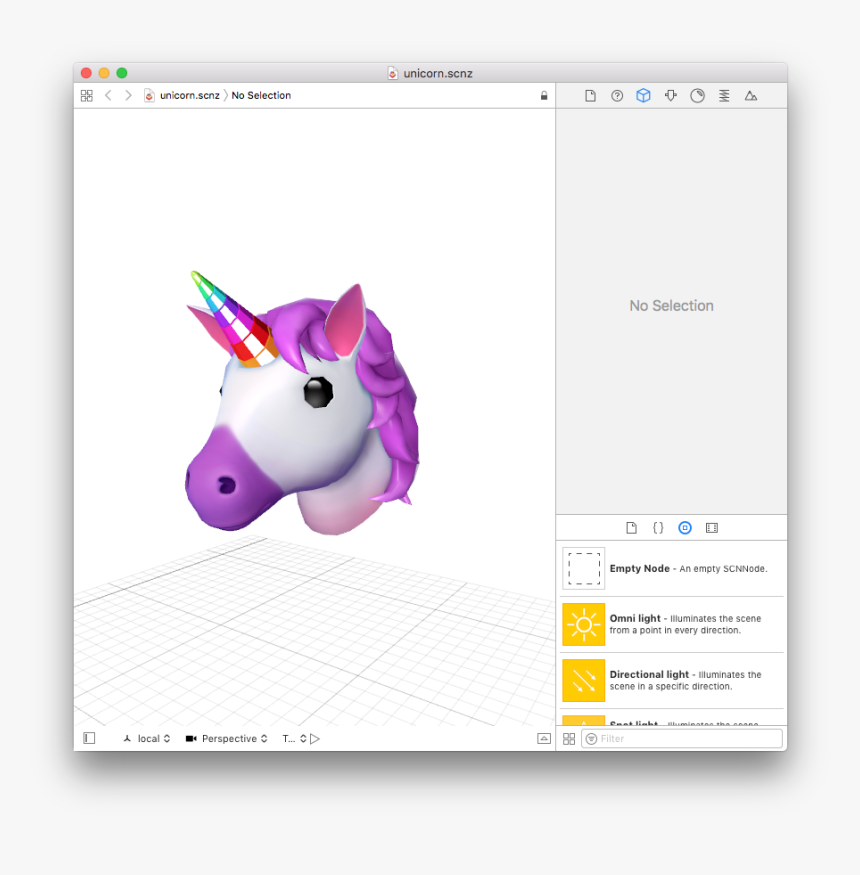Click the library Filter search field

(x=681, y=738)
